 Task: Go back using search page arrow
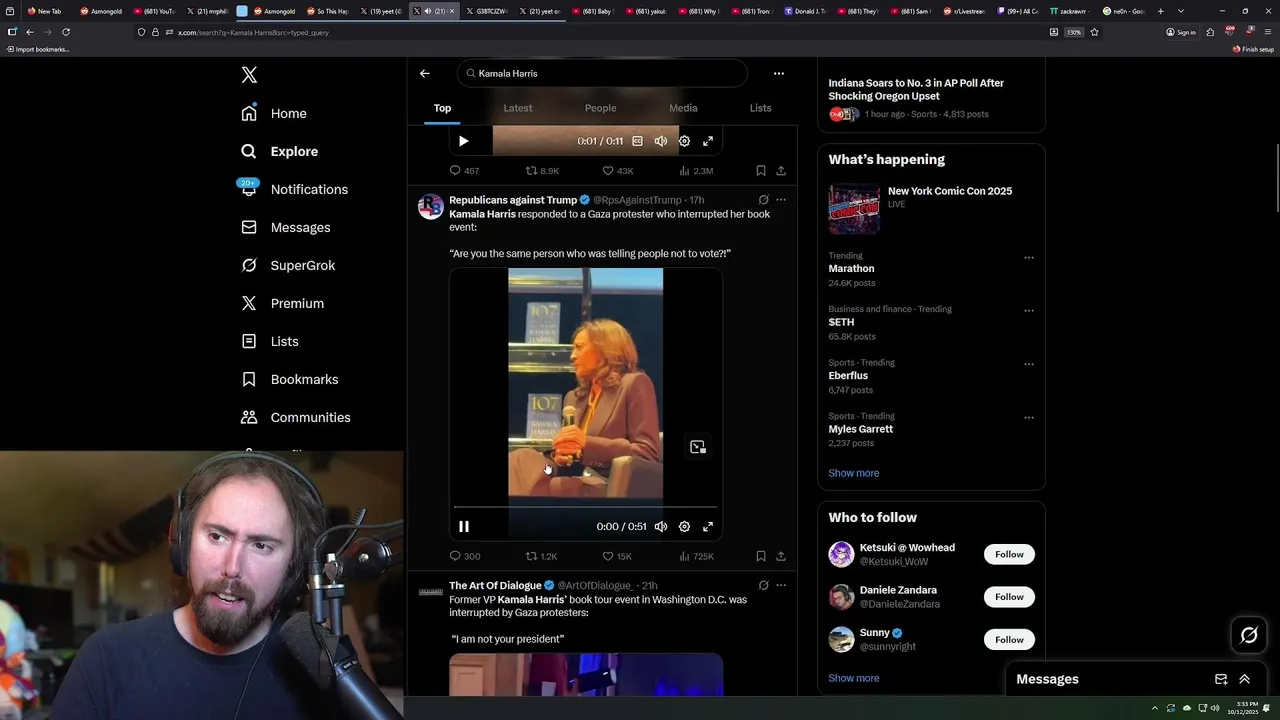pyautogui.click(x=425, y=73)
